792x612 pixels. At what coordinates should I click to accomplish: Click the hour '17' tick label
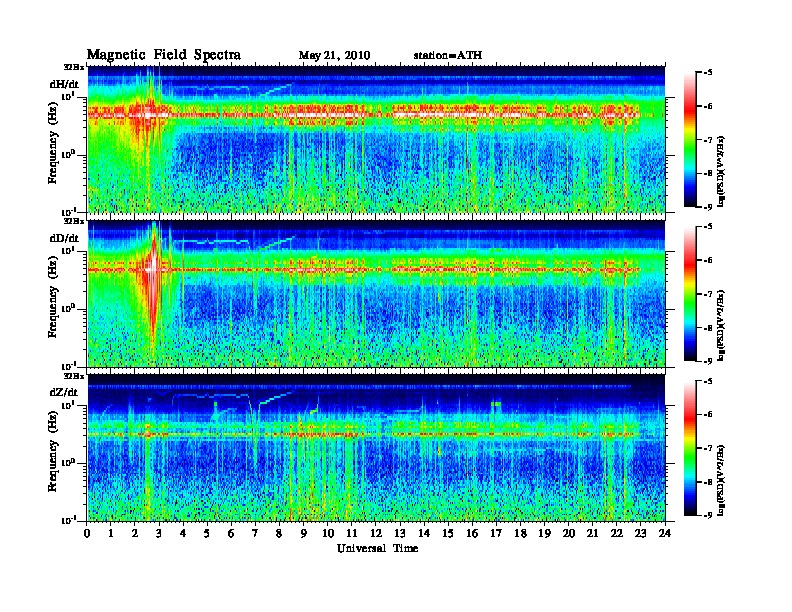496,533
